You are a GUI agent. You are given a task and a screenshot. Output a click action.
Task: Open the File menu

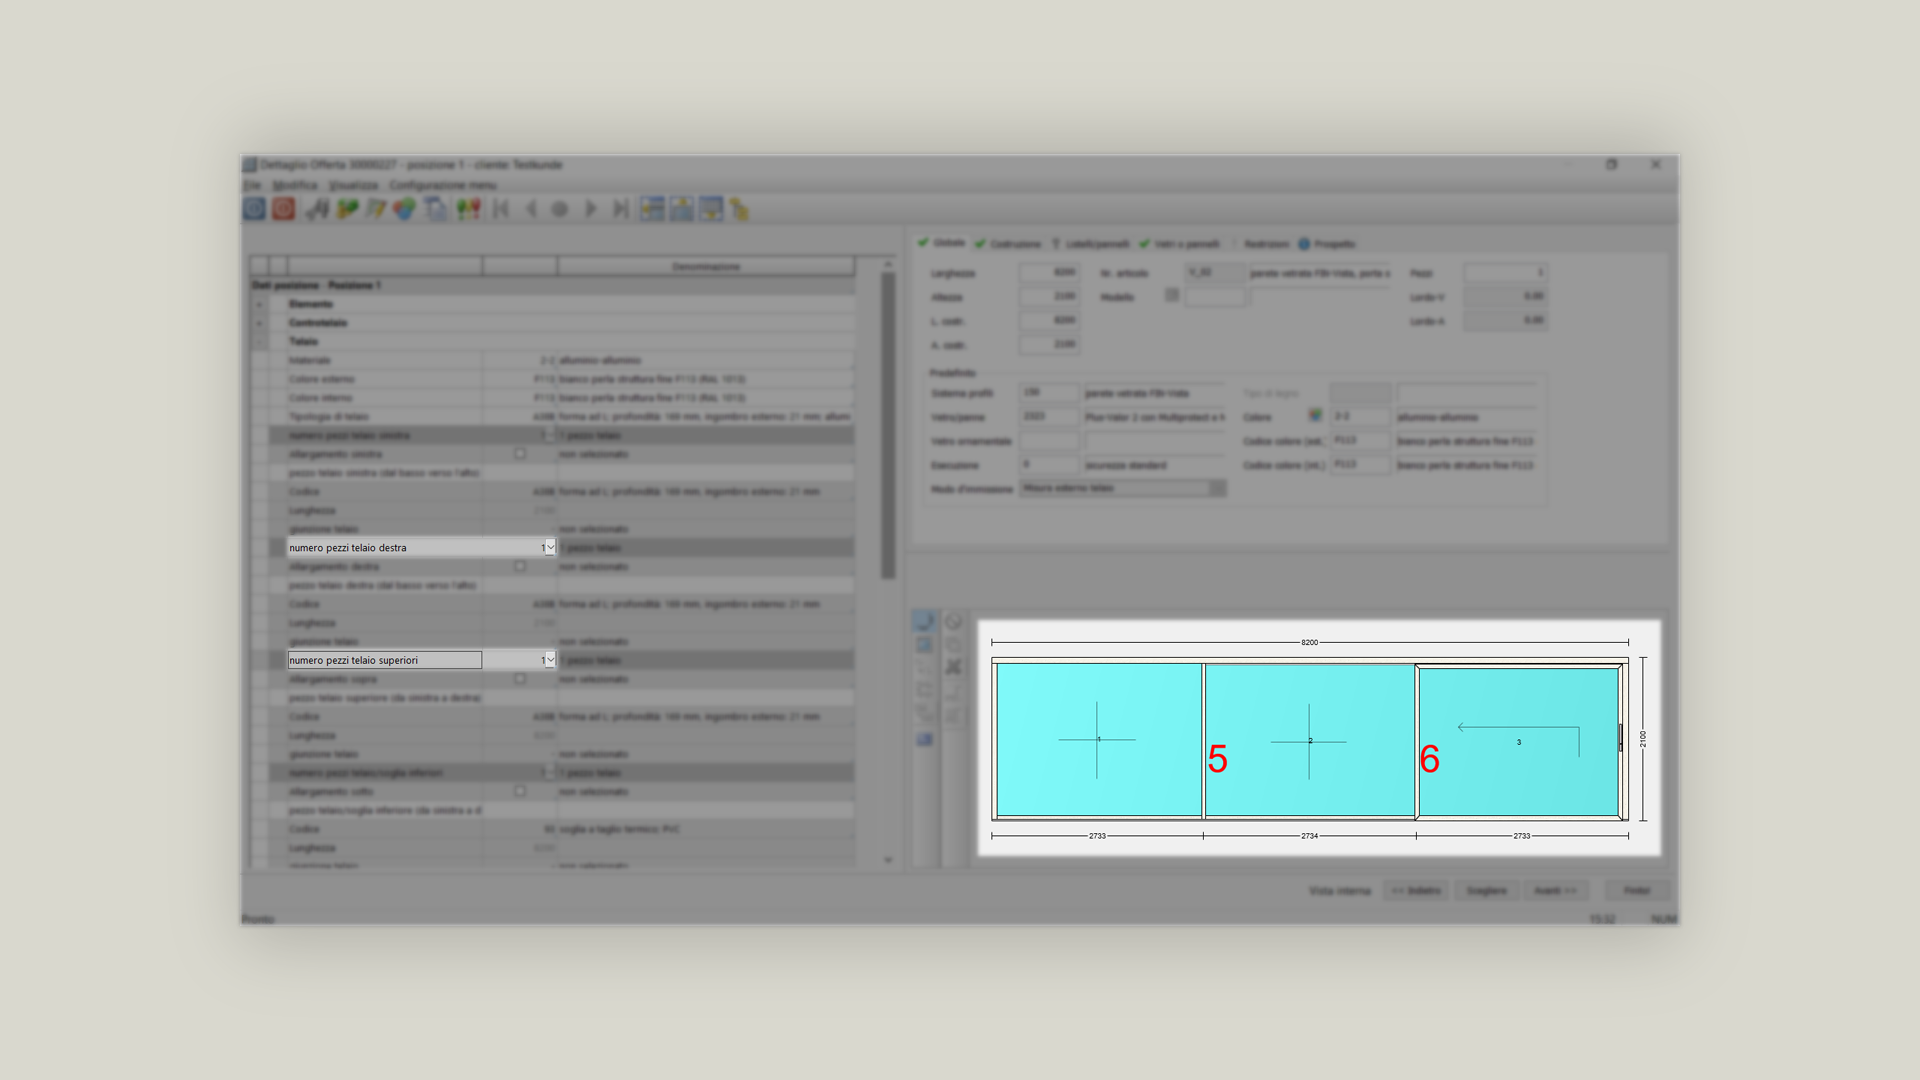[252, 185]
